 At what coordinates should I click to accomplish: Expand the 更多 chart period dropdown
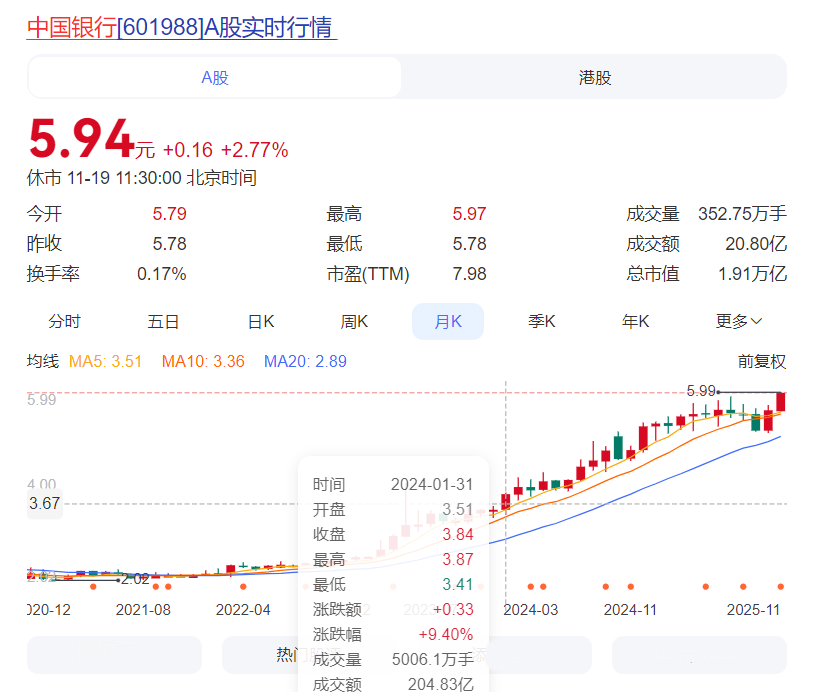[x=739, y=322]
